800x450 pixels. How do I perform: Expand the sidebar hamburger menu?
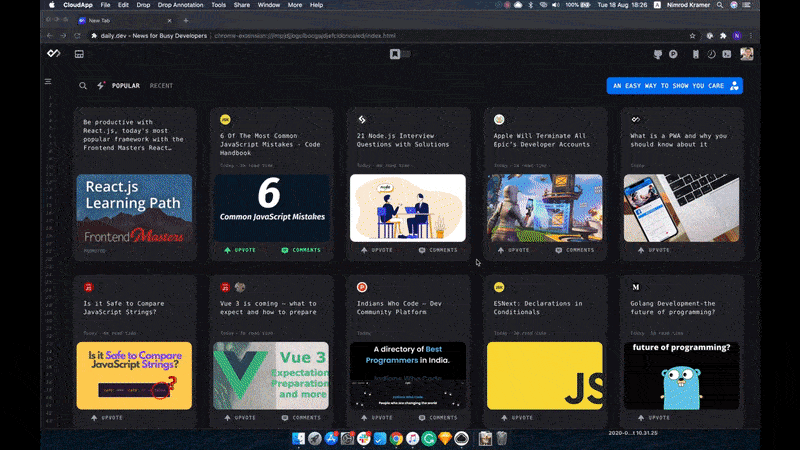click(48, 81)
